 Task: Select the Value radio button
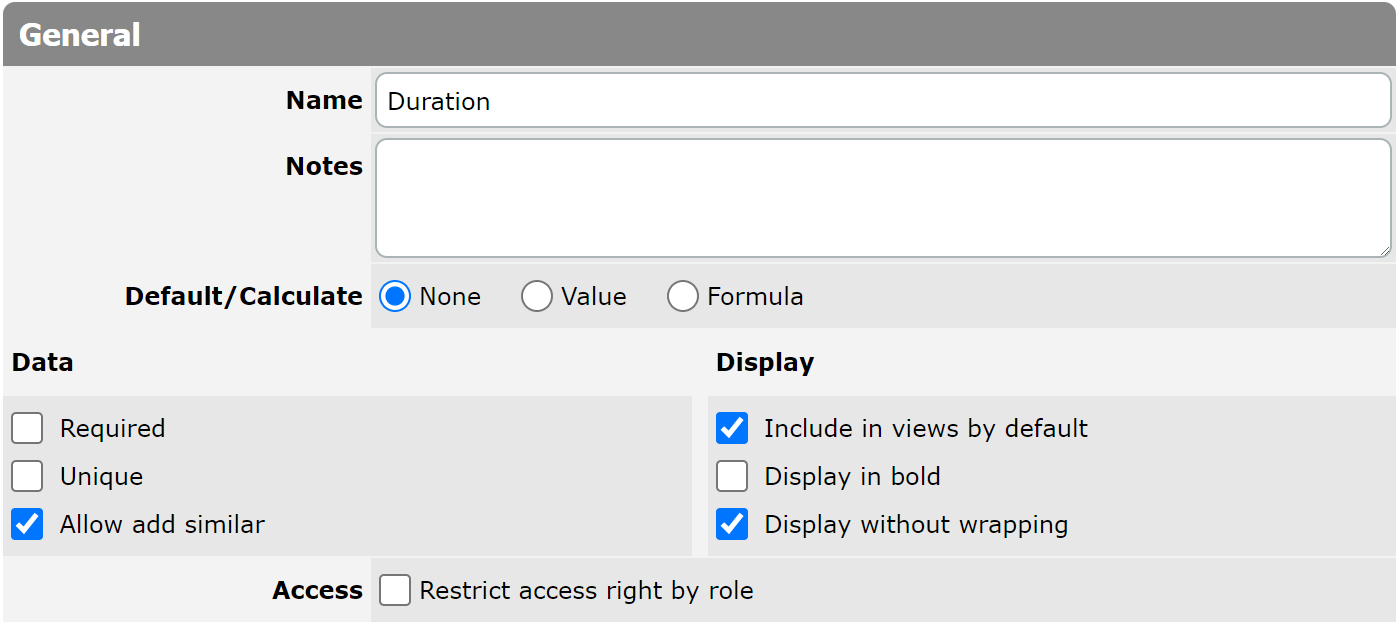pyautogui.click(x=537, y=296)
